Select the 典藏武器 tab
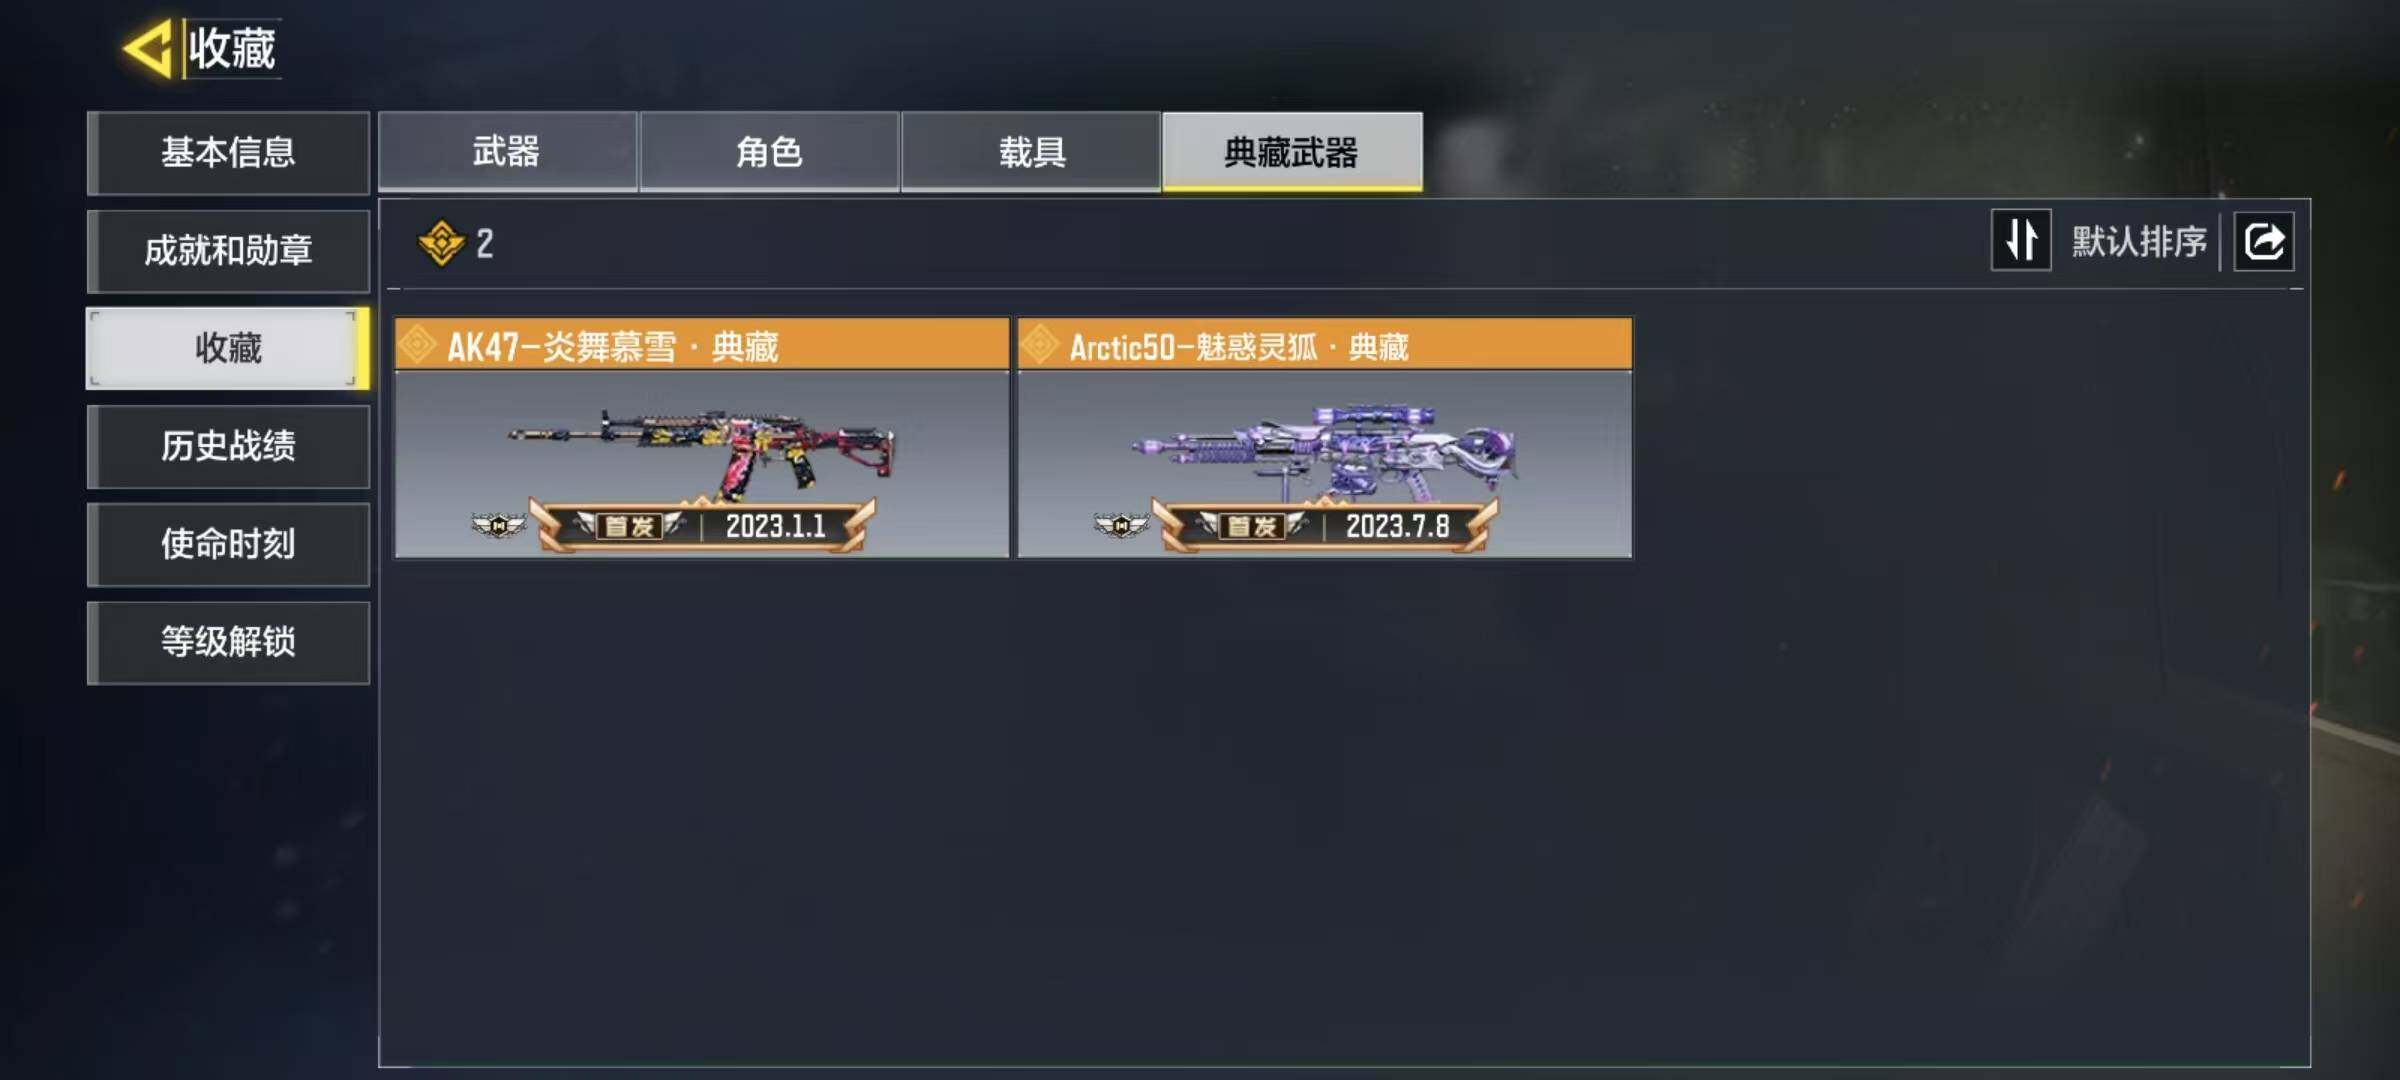Image resolution: width=2400 pixels, height=1080 pixels. click(x=1292, y=152)
